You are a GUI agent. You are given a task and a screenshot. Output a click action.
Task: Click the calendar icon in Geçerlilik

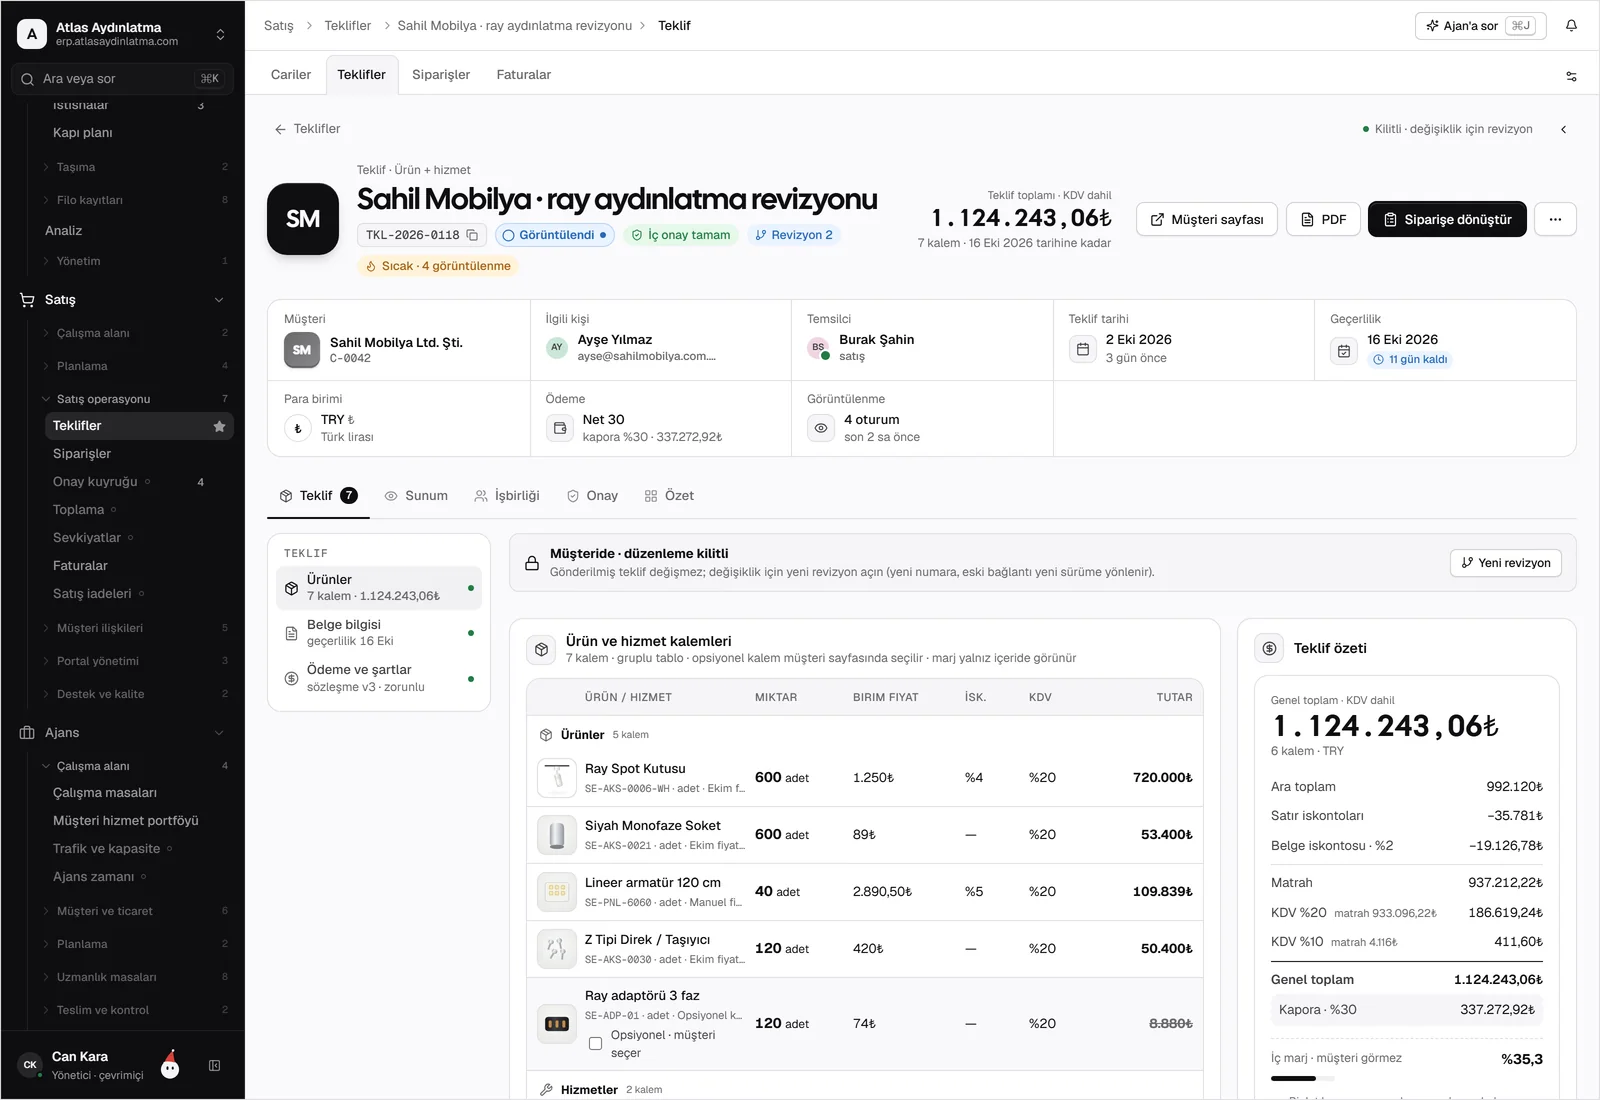pyautogui.click(x=1344, y=350)
